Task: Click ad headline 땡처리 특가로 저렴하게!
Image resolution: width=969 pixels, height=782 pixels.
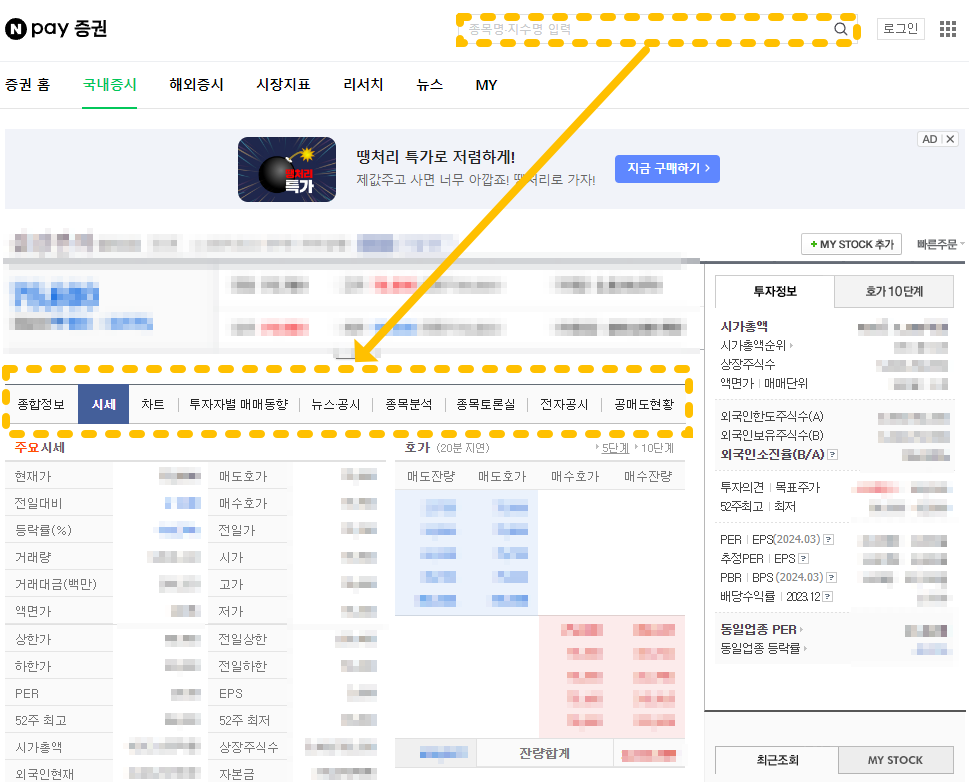Action: point(436,157)
